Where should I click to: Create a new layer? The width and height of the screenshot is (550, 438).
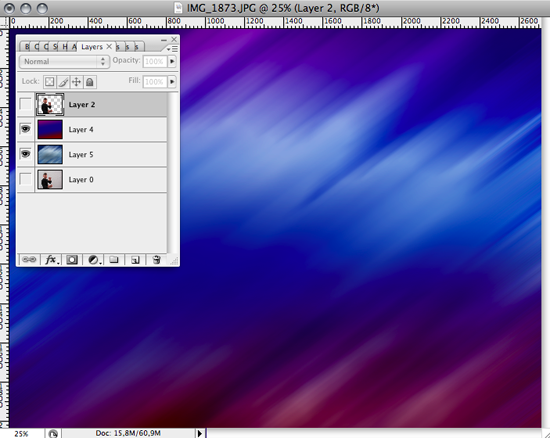[135, 260]
